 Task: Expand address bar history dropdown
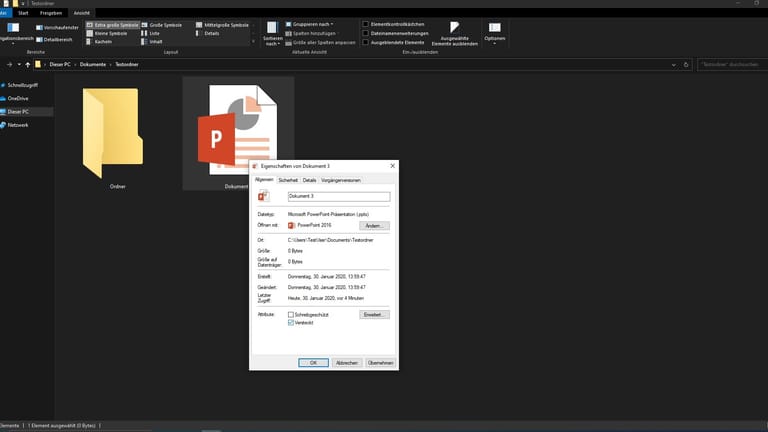(673, 65)
